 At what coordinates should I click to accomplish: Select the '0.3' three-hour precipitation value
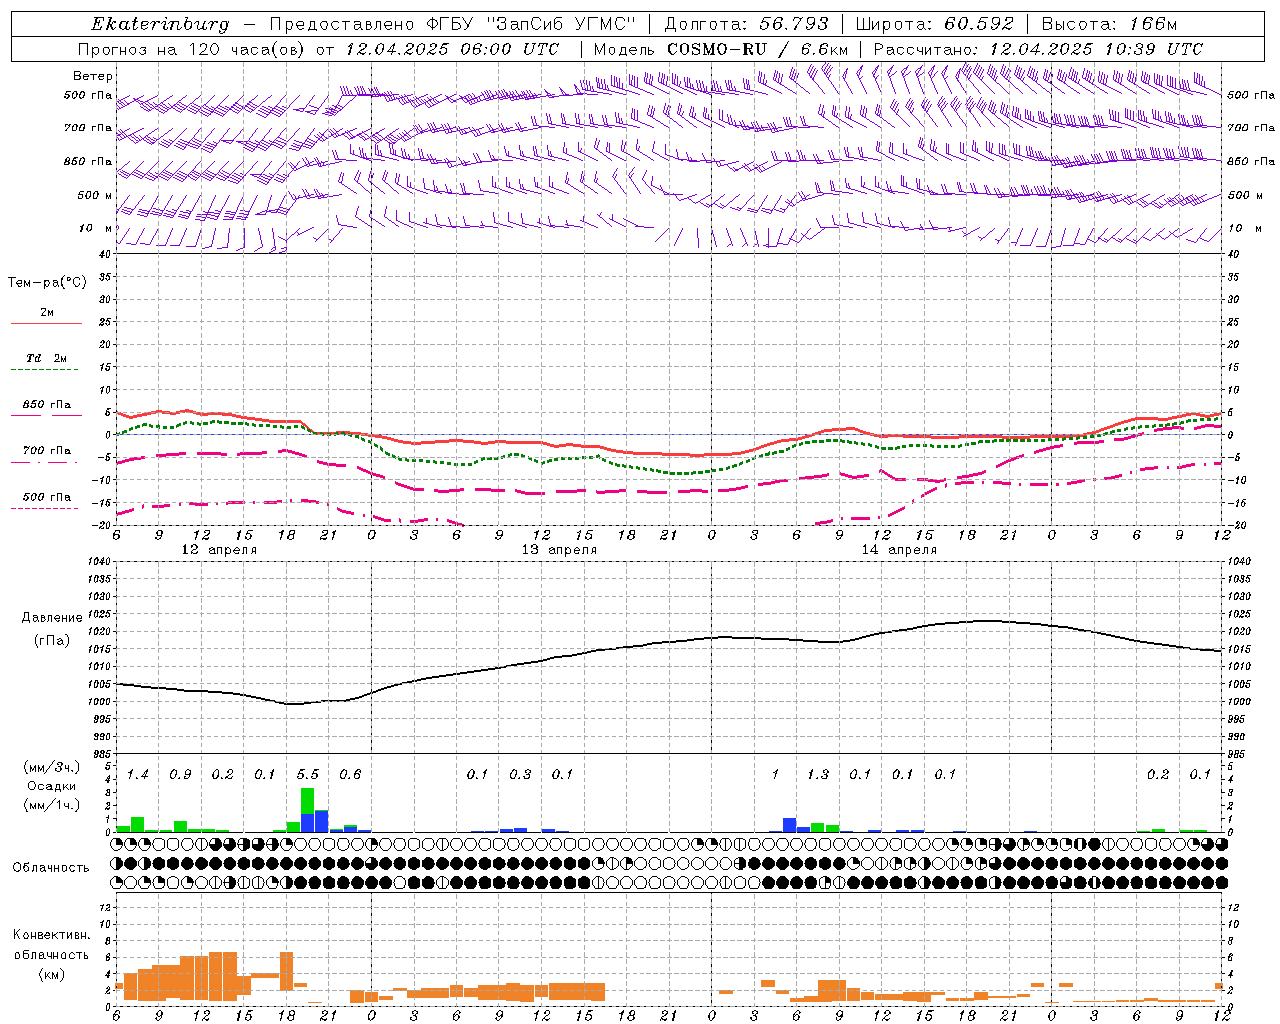520,775
